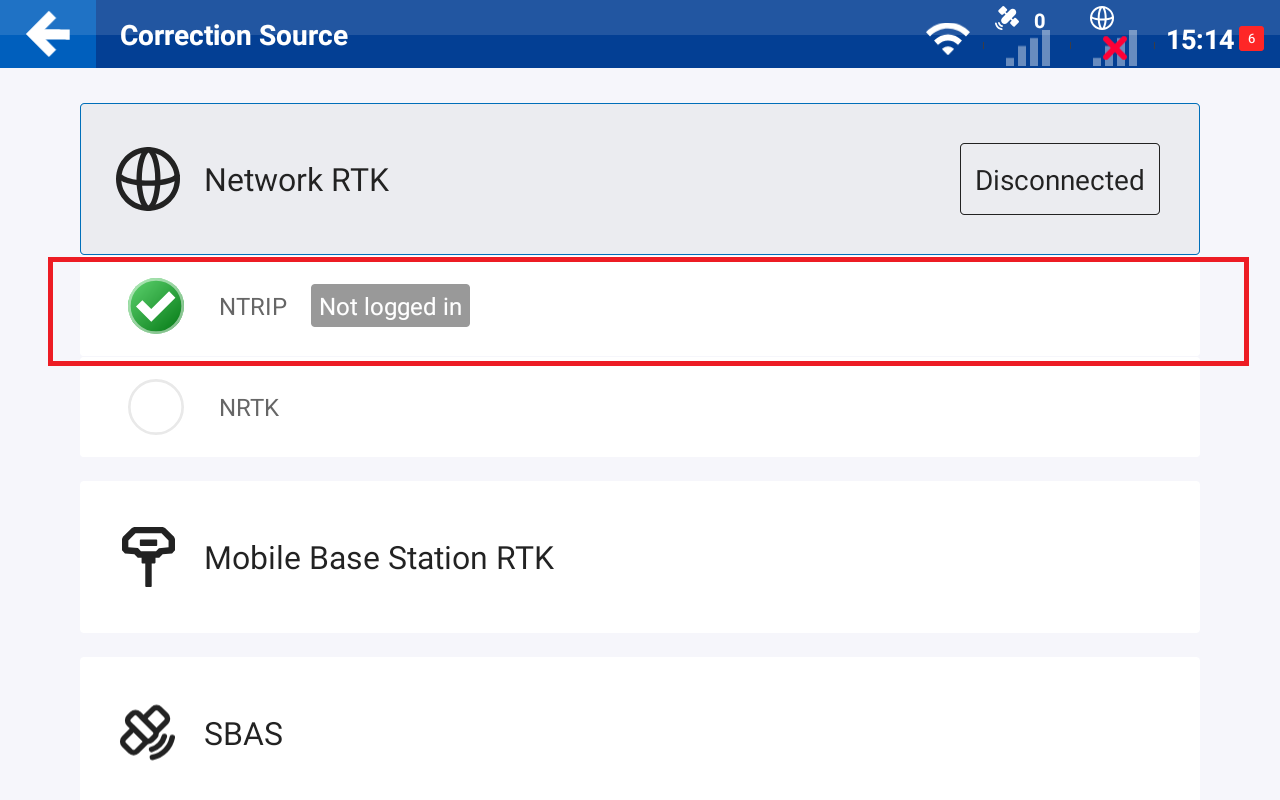Viewport: 1280px width, 800px height.
Task: Tap the 15:14 clock display
Action: pyautogui.click(x=1200, y=39)
